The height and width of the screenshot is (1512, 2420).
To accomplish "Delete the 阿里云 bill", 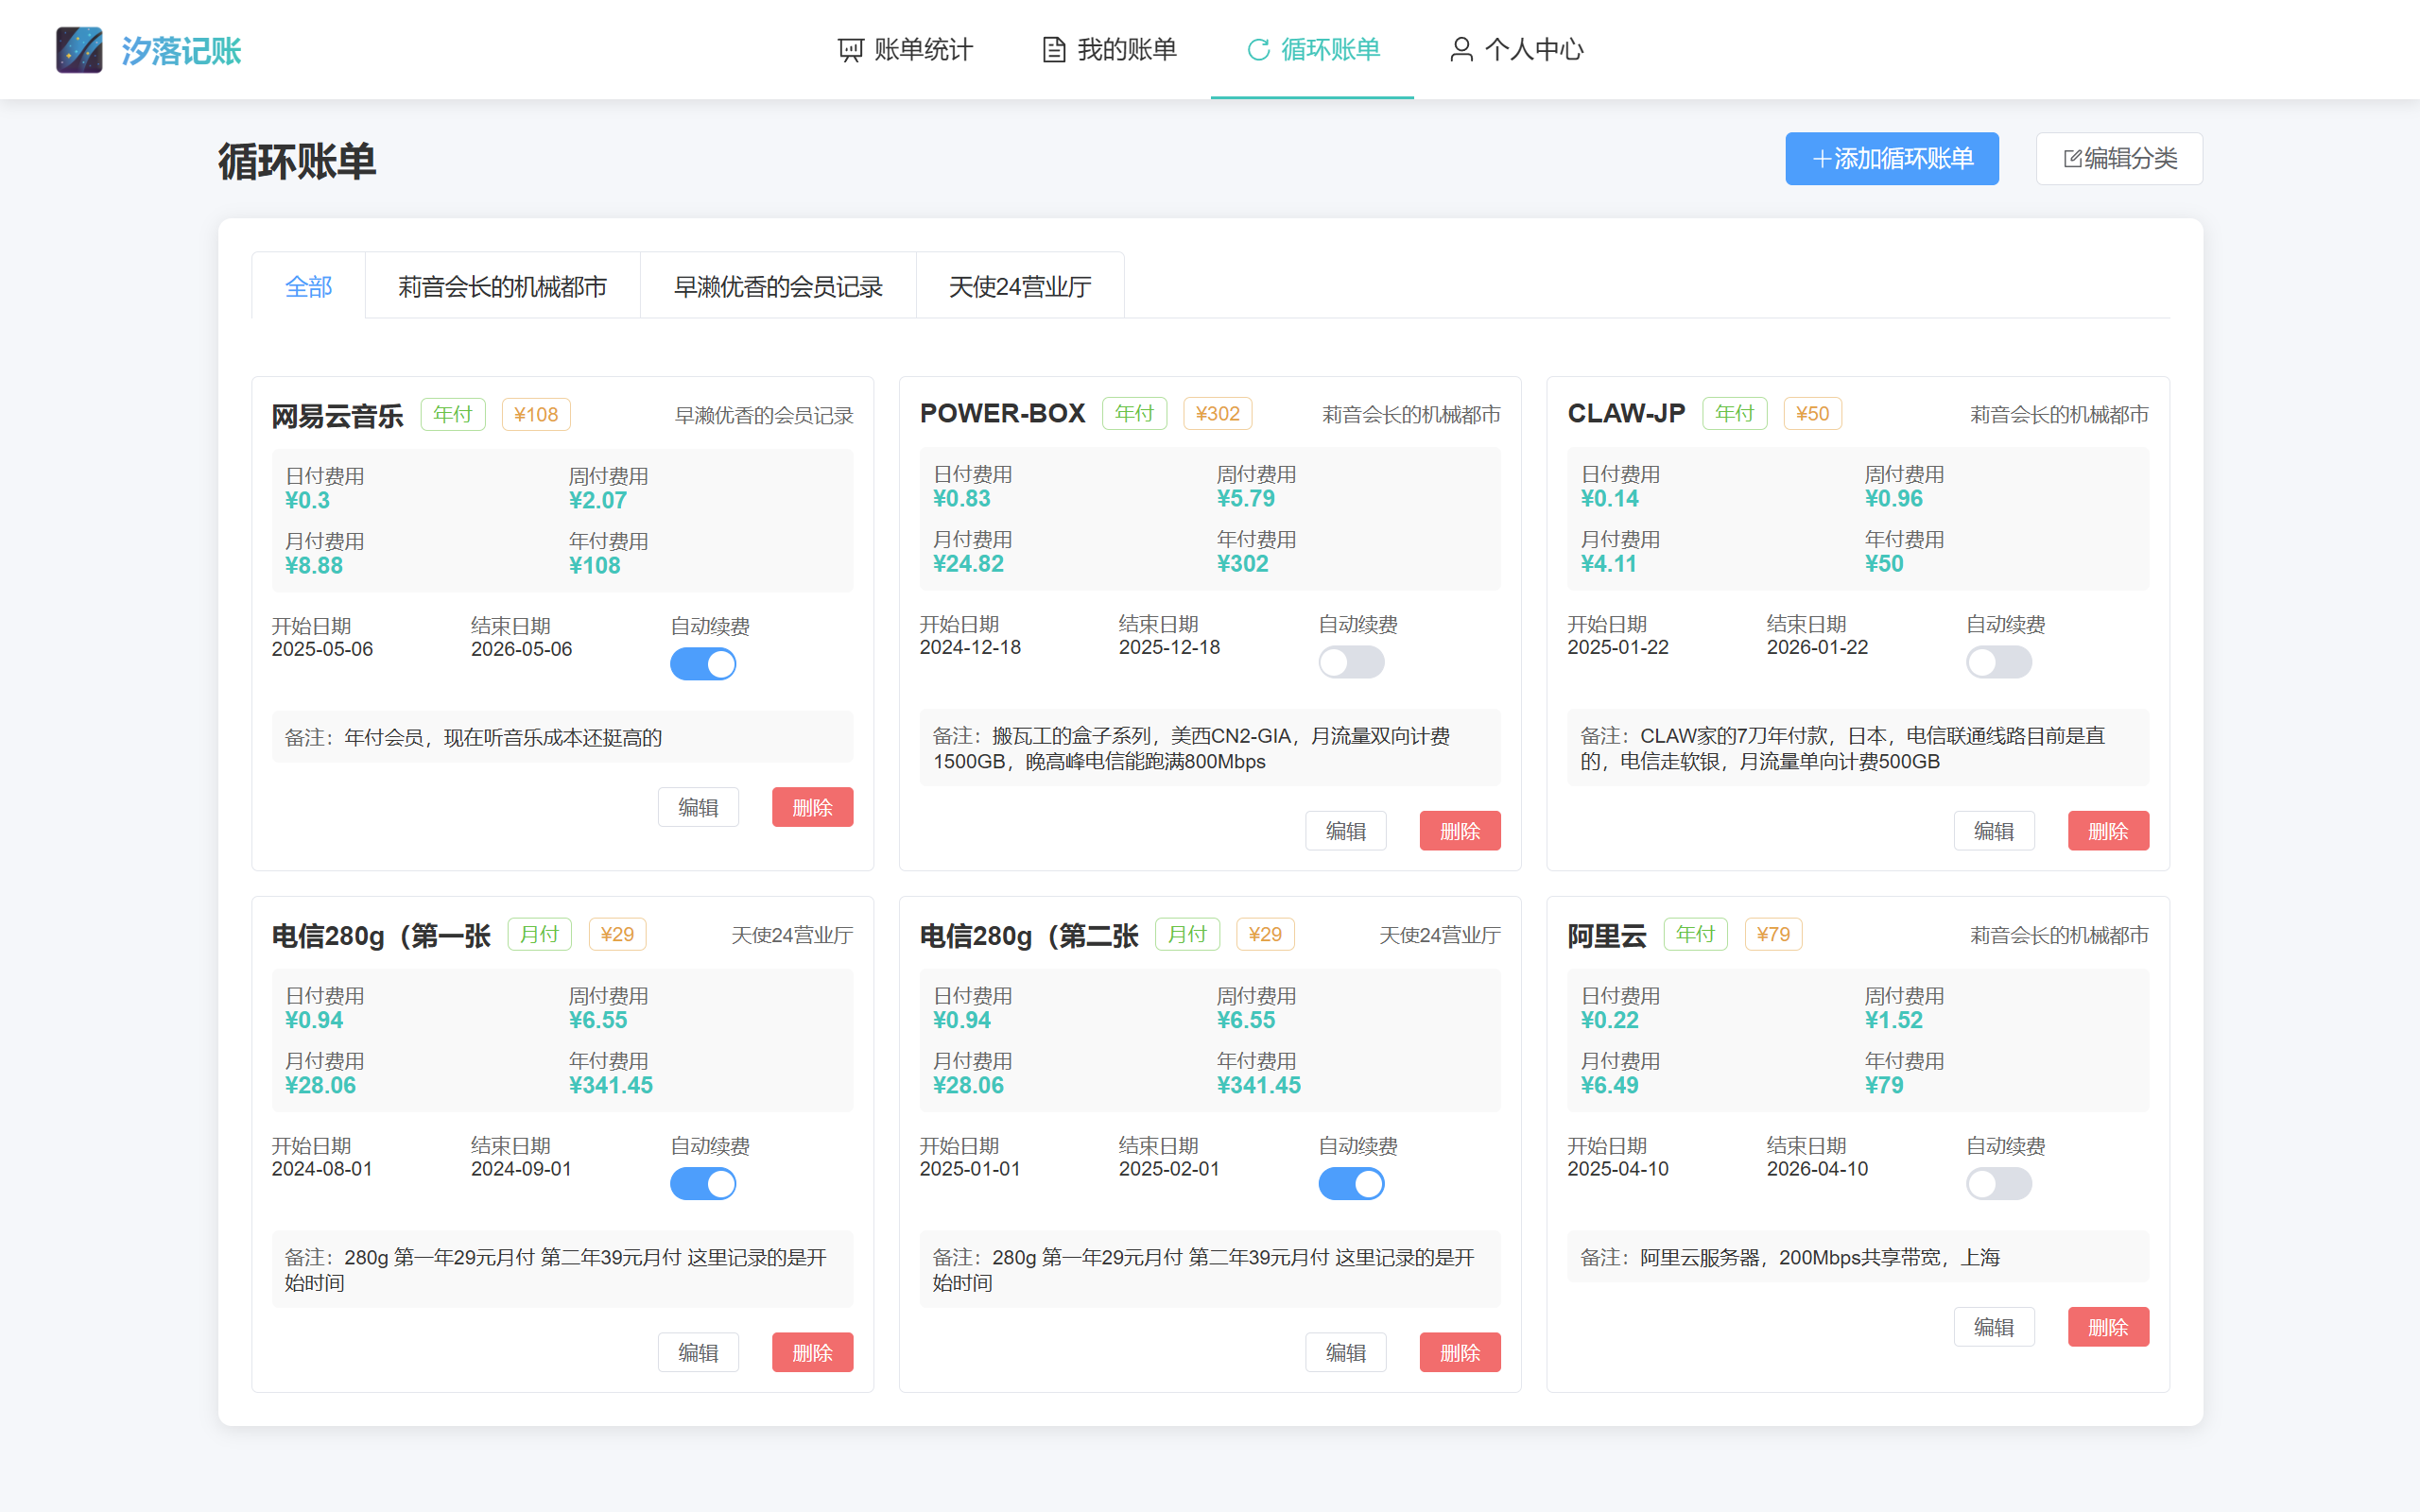I will pyautogui.click(x=2108, y=1327).
